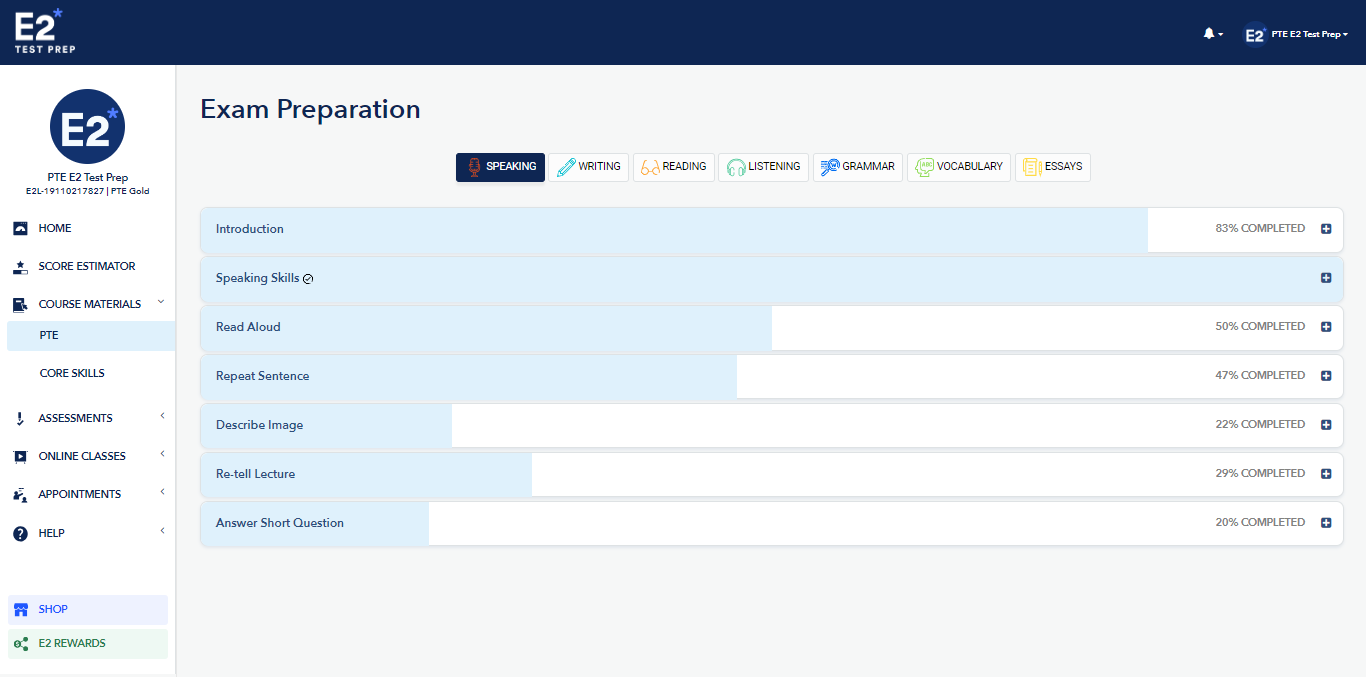The image size is (1366, 677).
Task: Switch to the Grammar tab
Action: 858,166
